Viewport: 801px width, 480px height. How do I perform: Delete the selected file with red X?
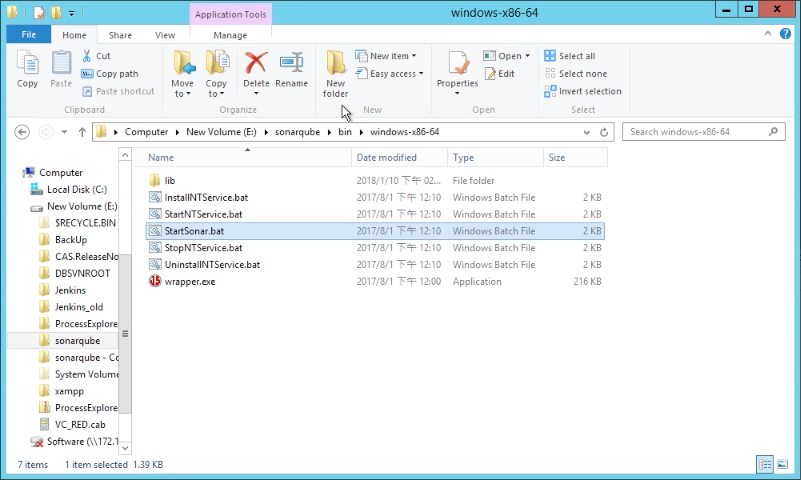(x=256, y=74)
